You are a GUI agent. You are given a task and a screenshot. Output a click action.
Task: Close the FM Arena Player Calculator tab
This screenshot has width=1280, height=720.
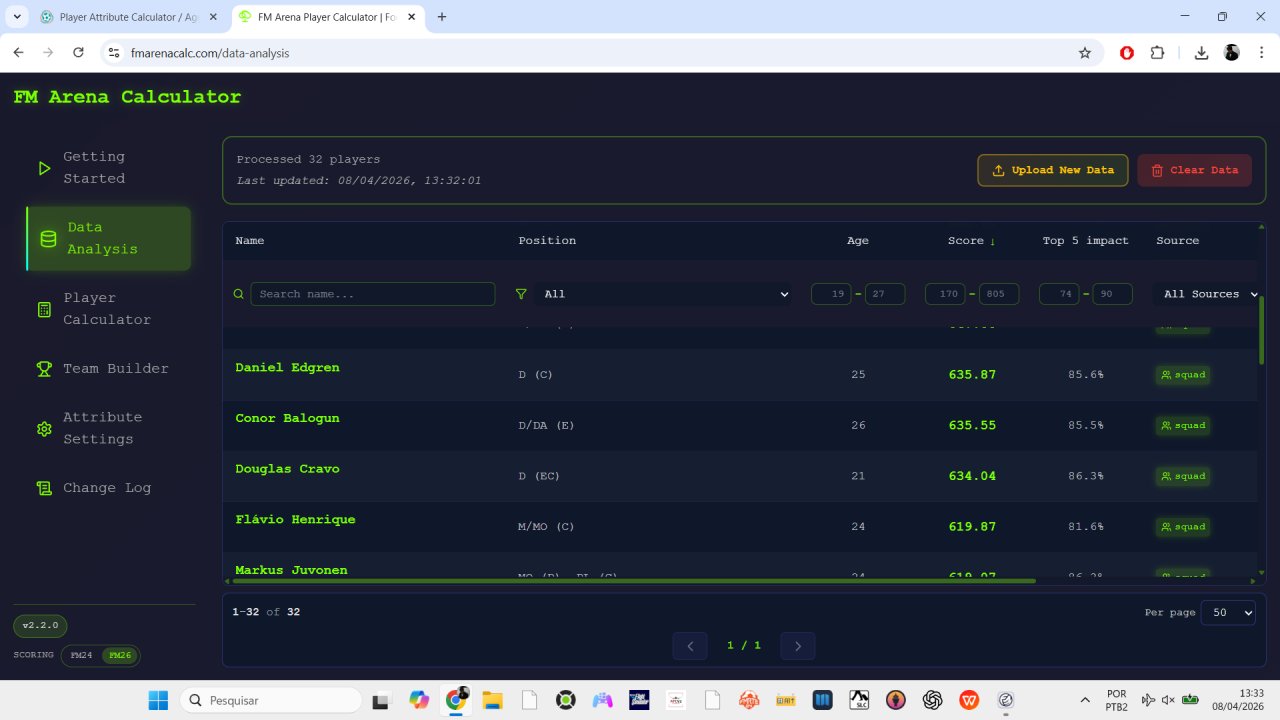411,17
